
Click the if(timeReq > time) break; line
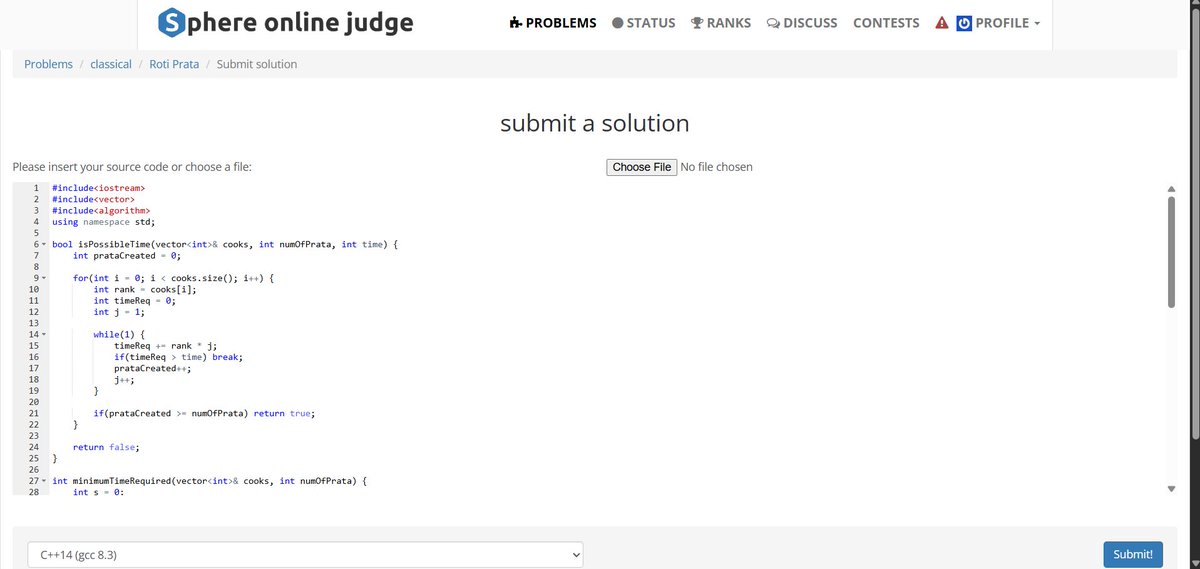click(179, 357)
